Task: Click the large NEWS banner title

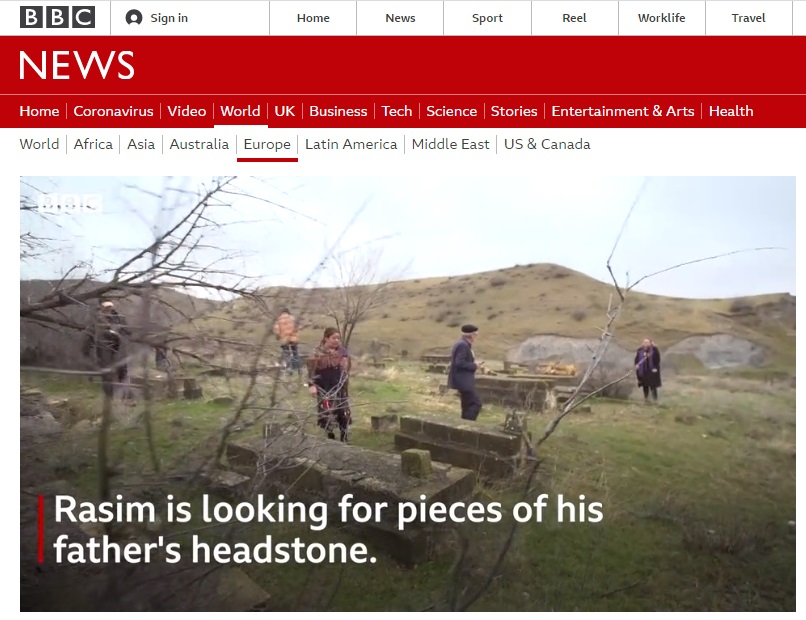Action: point(77,65)
